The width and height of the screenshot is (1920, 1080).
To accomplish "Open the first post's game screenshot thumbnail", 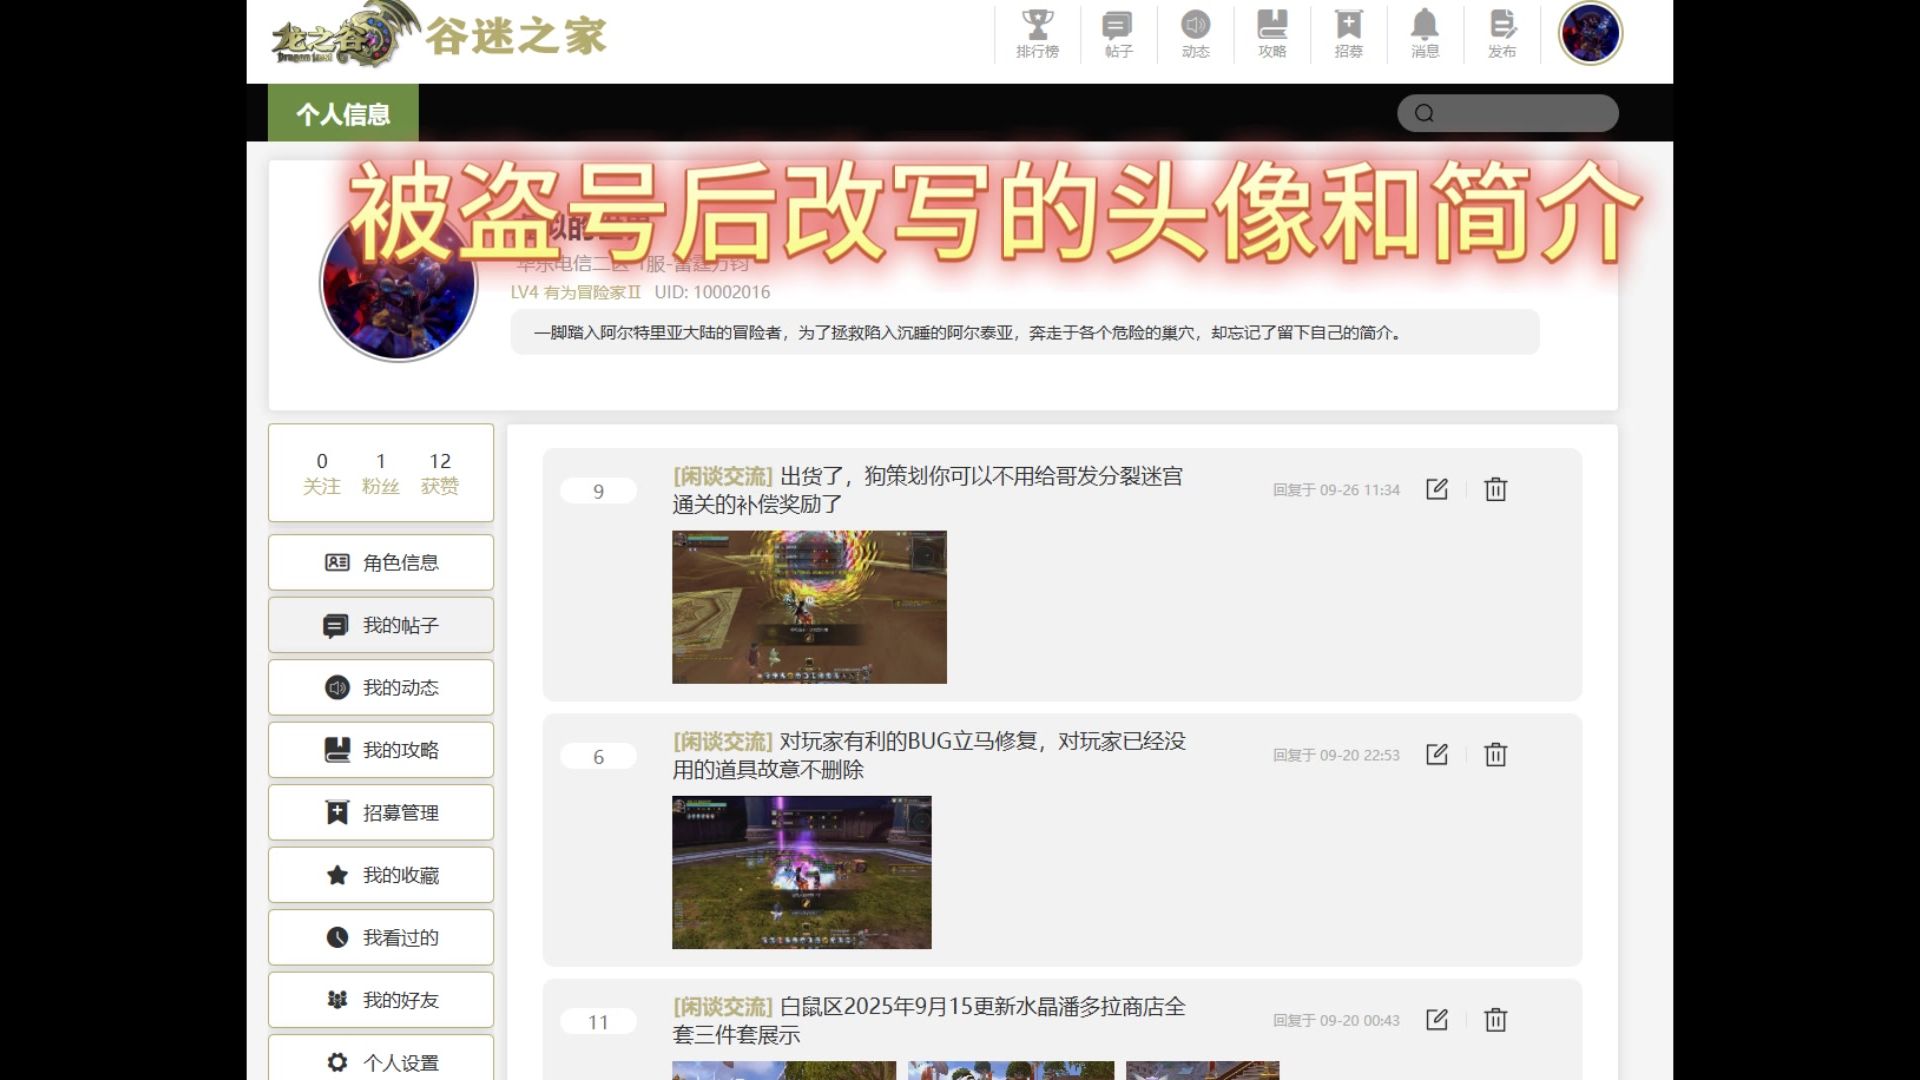I will tap(809, 607).
